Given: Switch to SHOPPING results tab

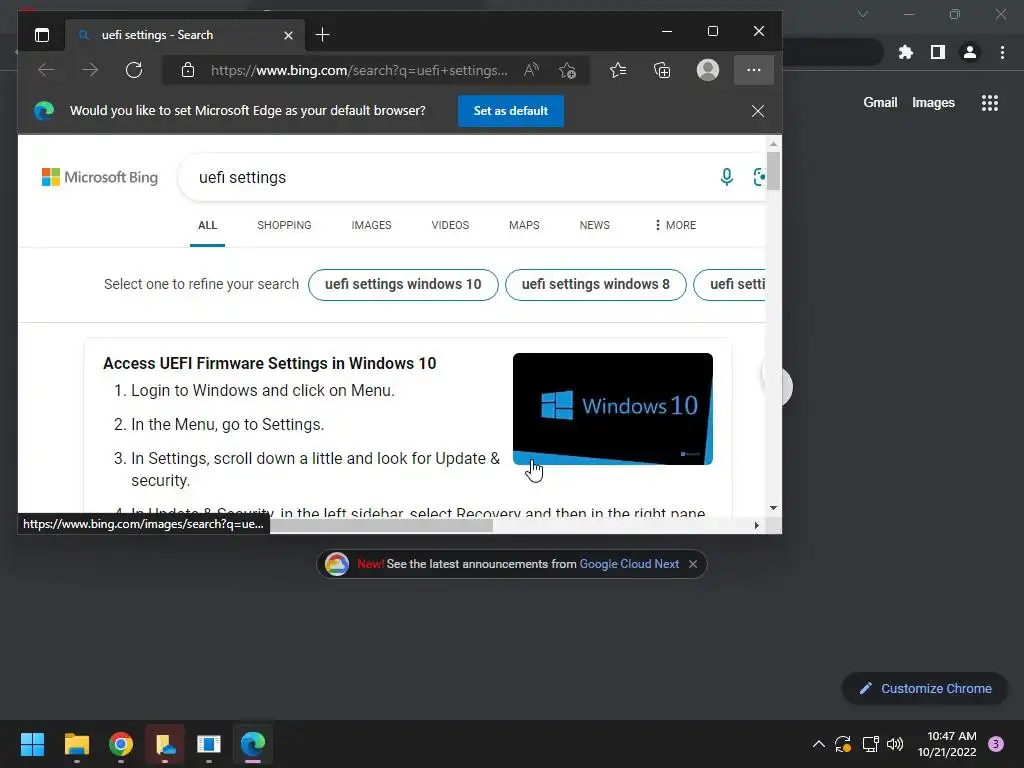Looking at the screenshot, I should point(284,225).
